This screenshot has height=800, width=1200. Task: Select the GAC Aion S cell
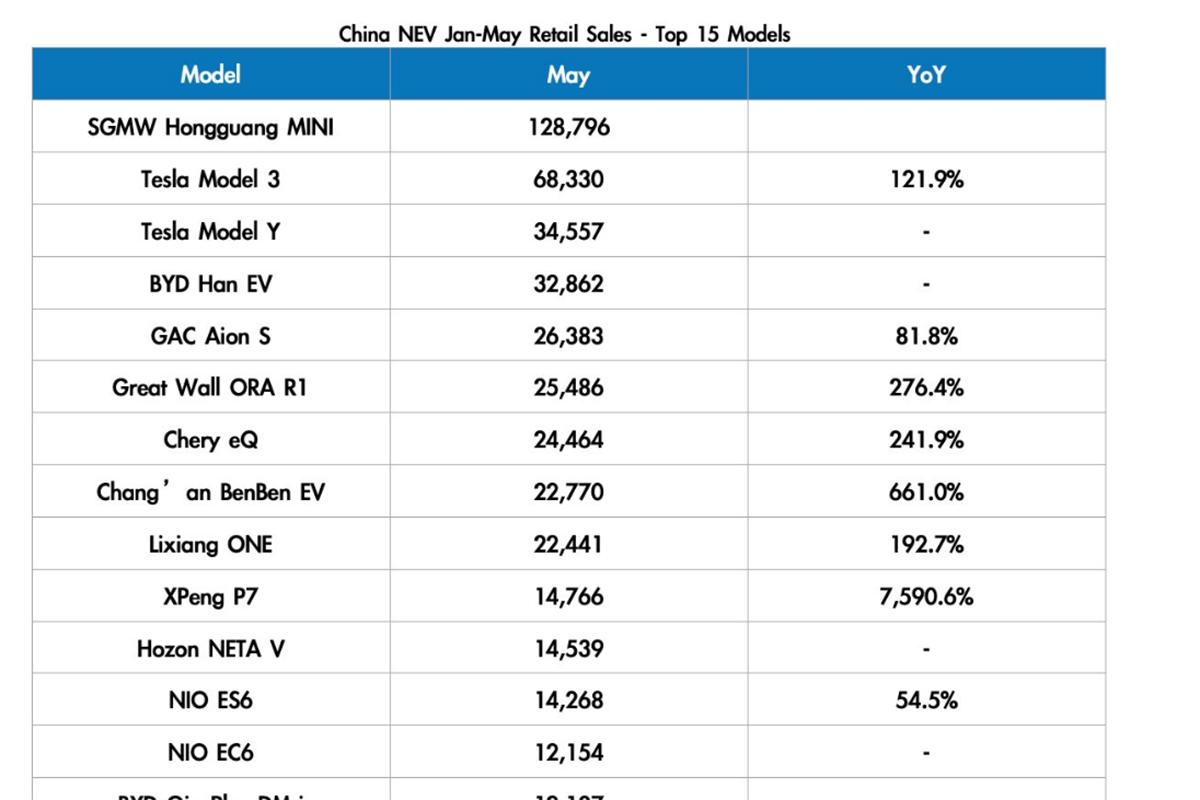click(x=211, y=336)
